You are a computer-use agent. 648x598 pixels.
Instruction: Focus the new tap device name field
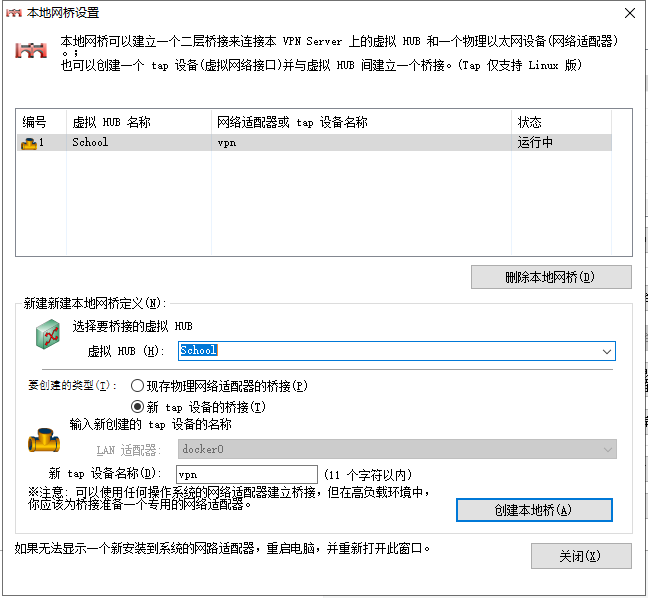tap(246, 474)
